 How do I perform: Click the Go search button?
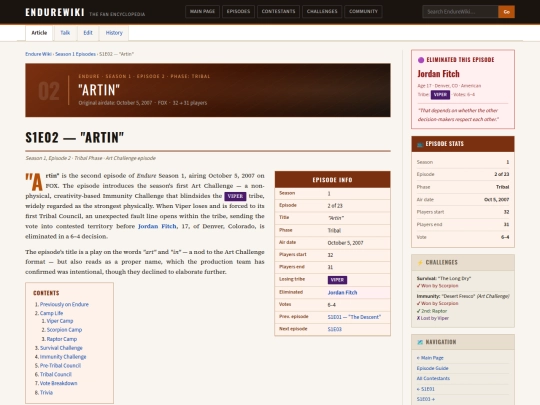(506, 12)
